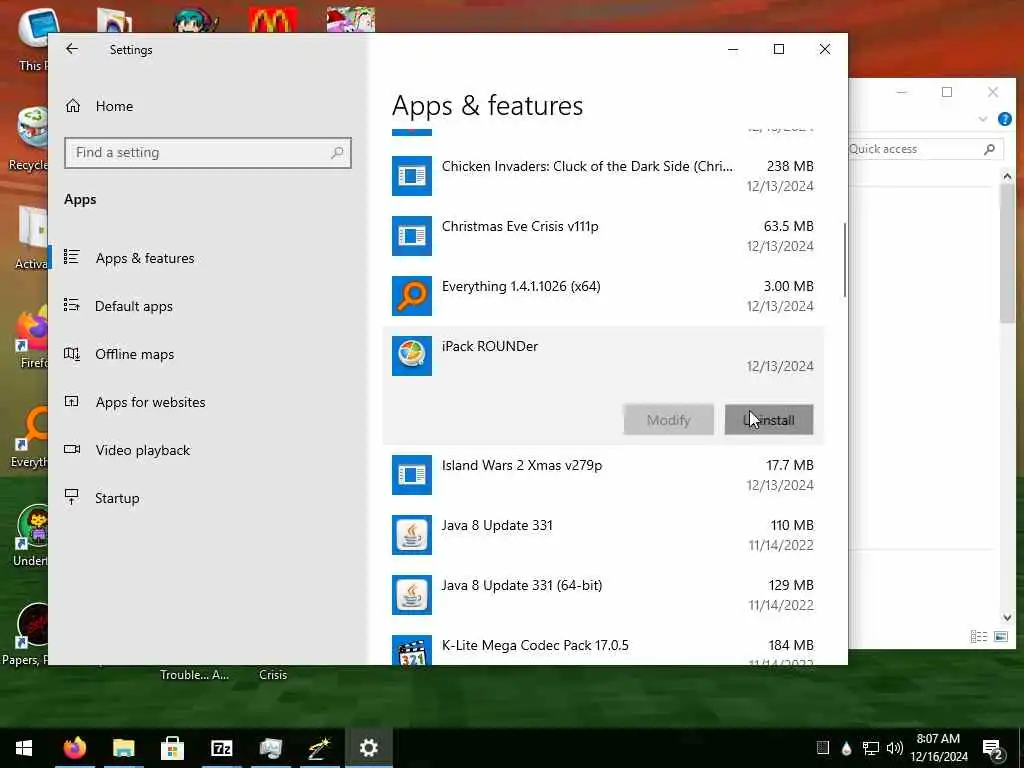Click the iPack ROUNDer app icon
This screenshot has height=768, width=1024.
tap(411, 356)
